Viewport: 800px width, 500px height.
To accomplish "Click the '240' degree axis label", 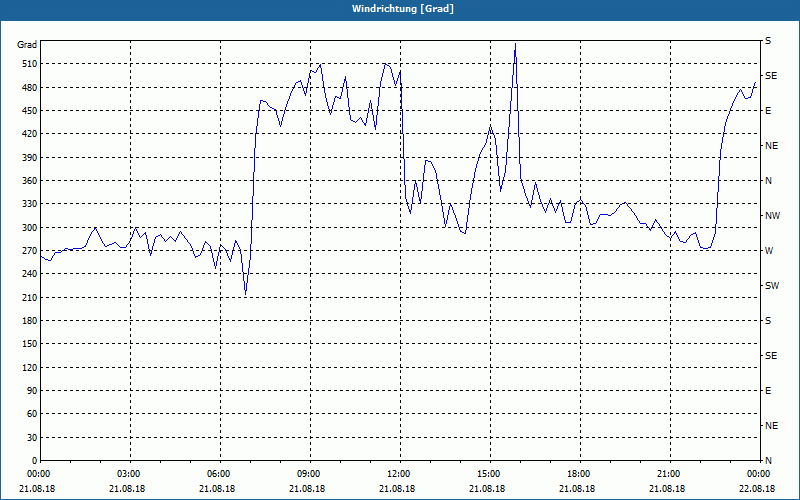I will coord(30,274).
